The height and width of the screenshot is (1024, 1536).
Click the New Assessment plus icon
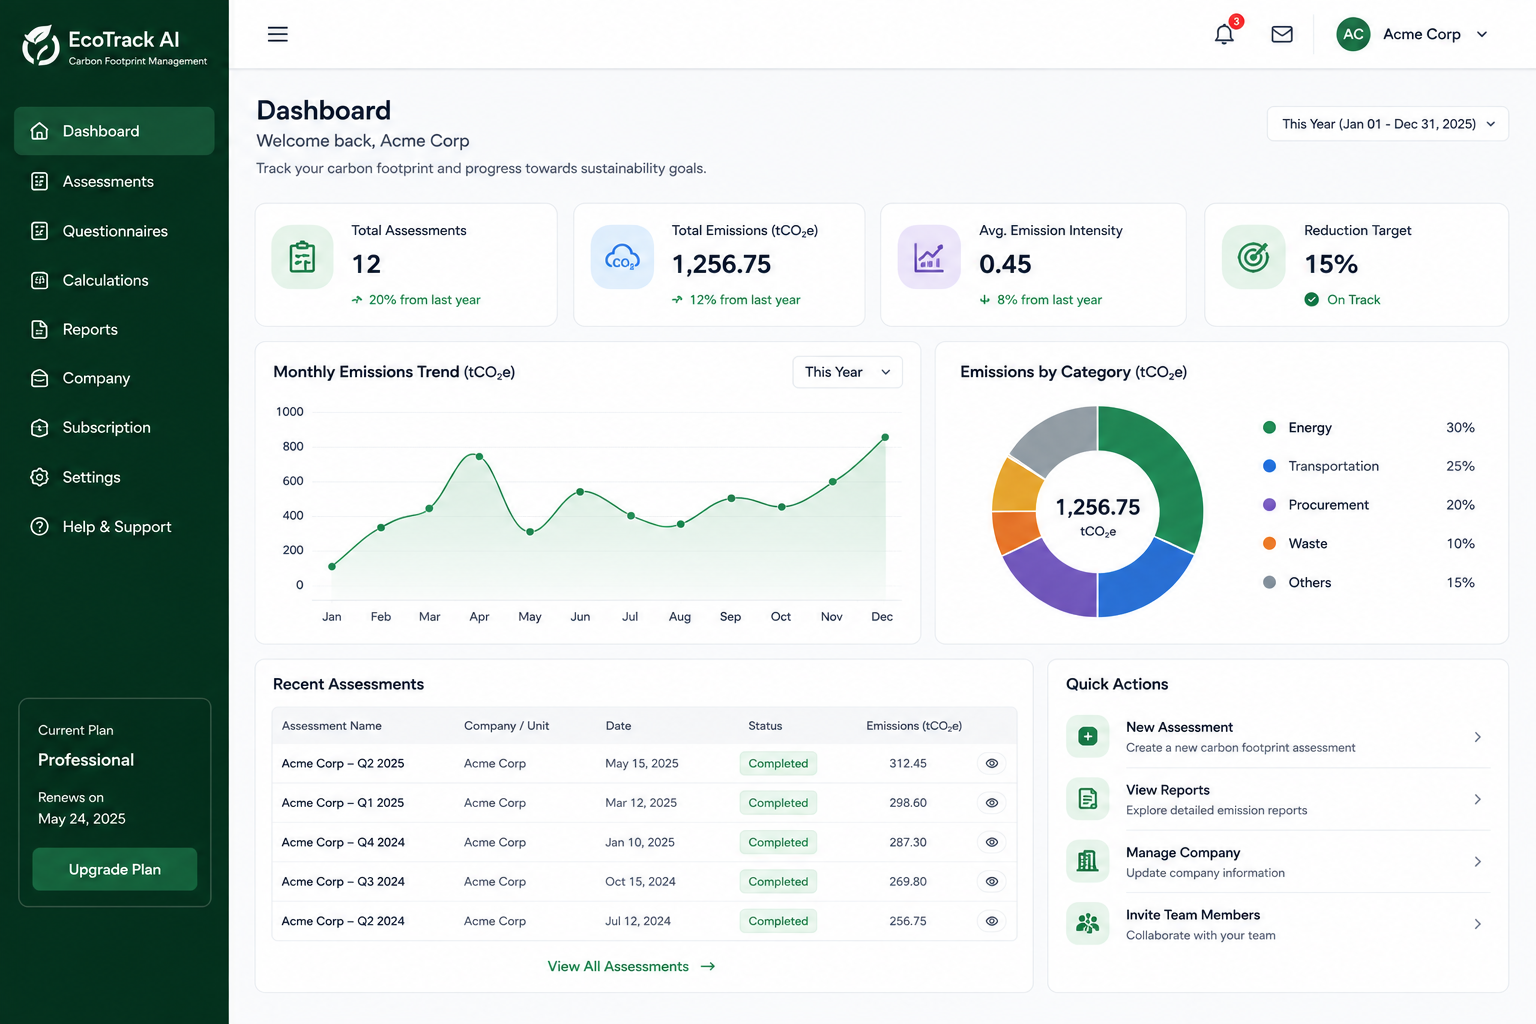(x=1088, y=737)
